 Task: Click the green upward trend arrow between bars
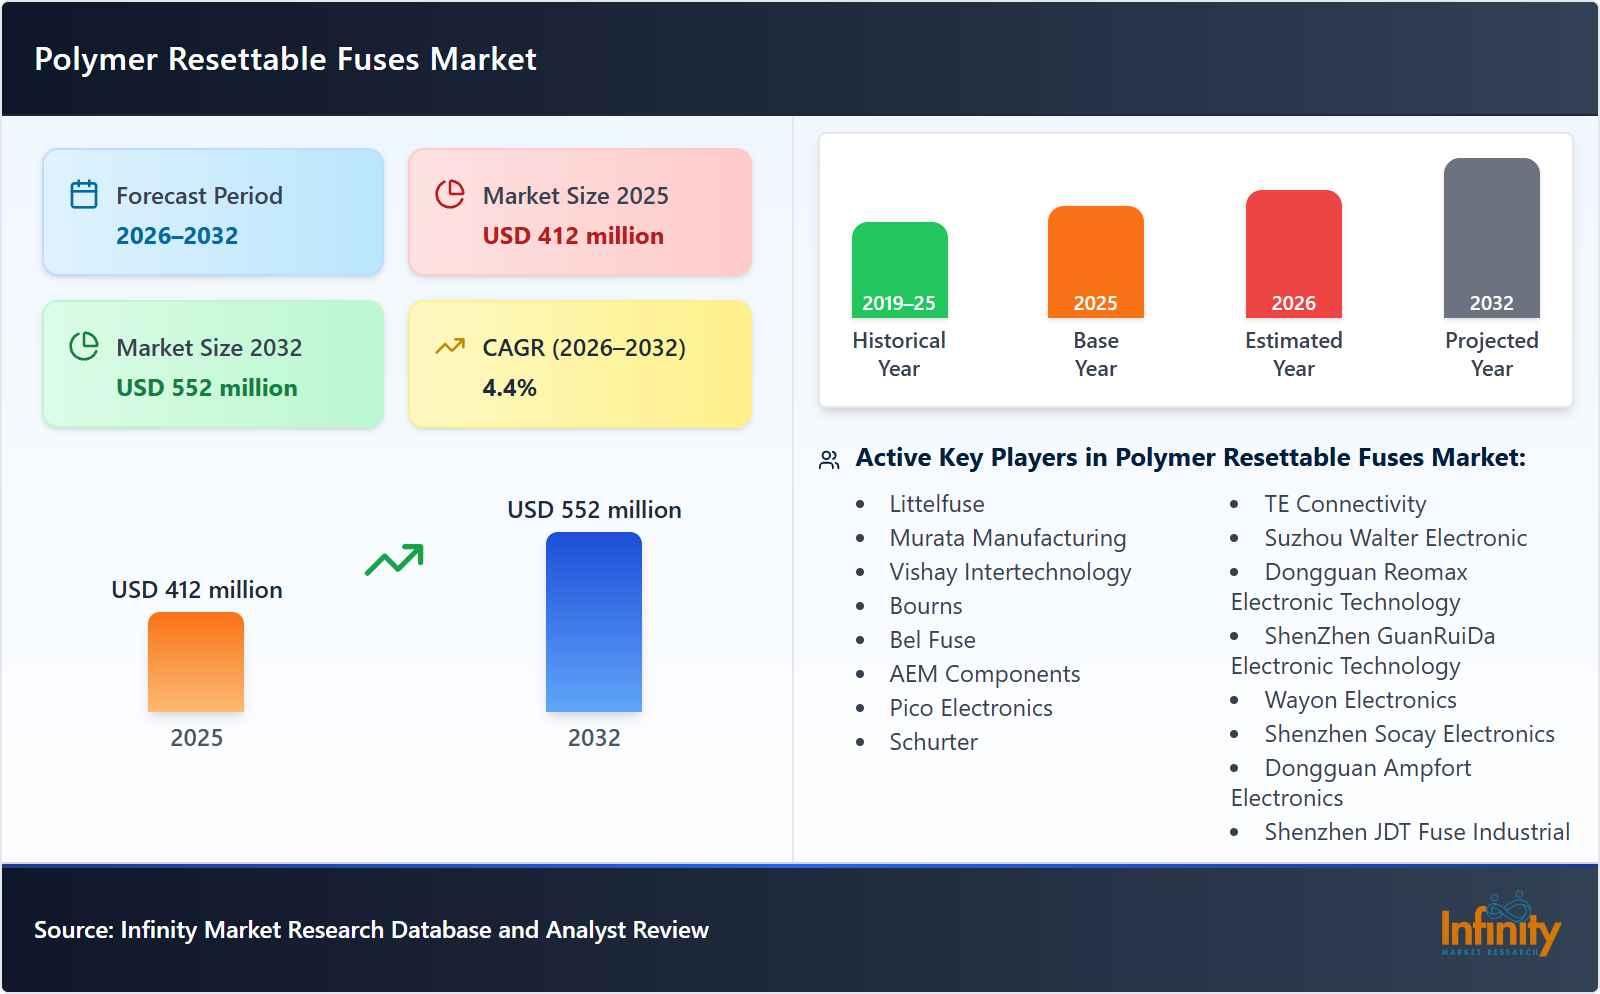pos(394,560)
